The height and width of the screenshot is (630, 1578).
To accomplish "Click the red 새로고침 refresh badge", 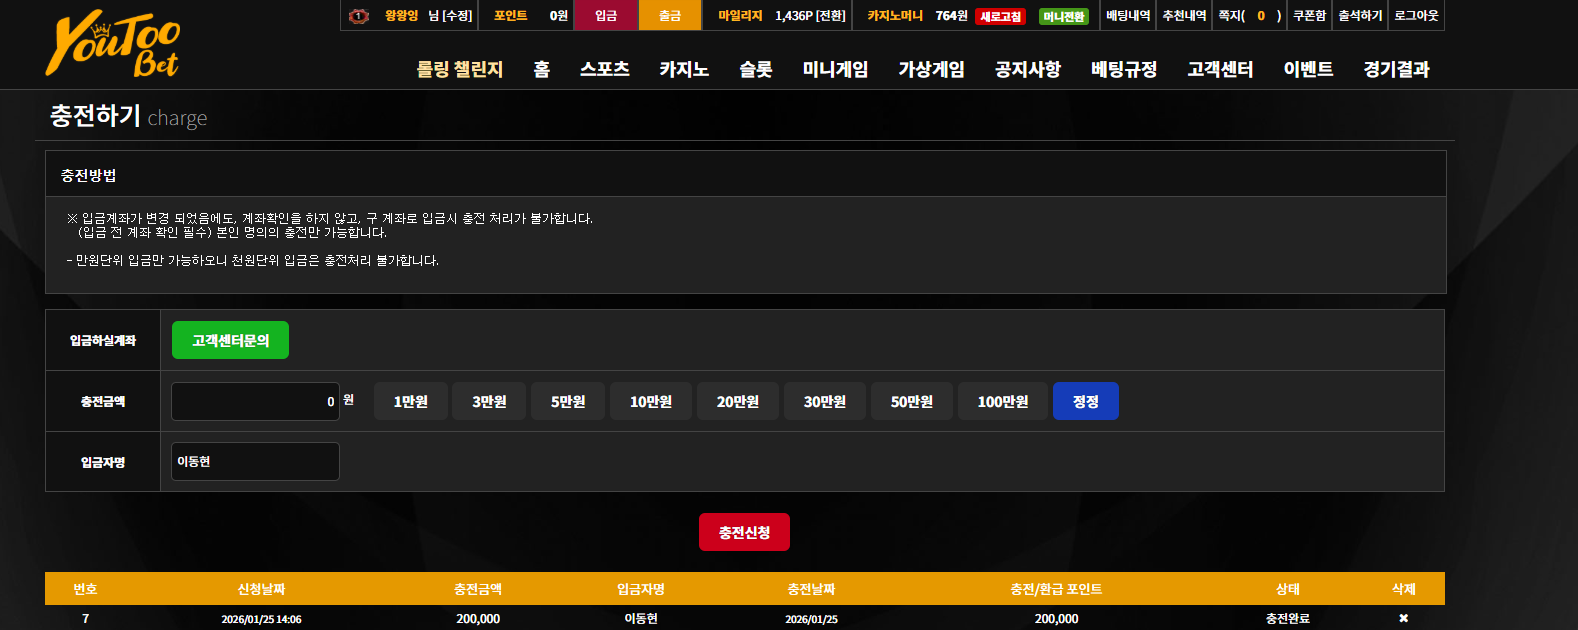I will [x=1000, y=16].
